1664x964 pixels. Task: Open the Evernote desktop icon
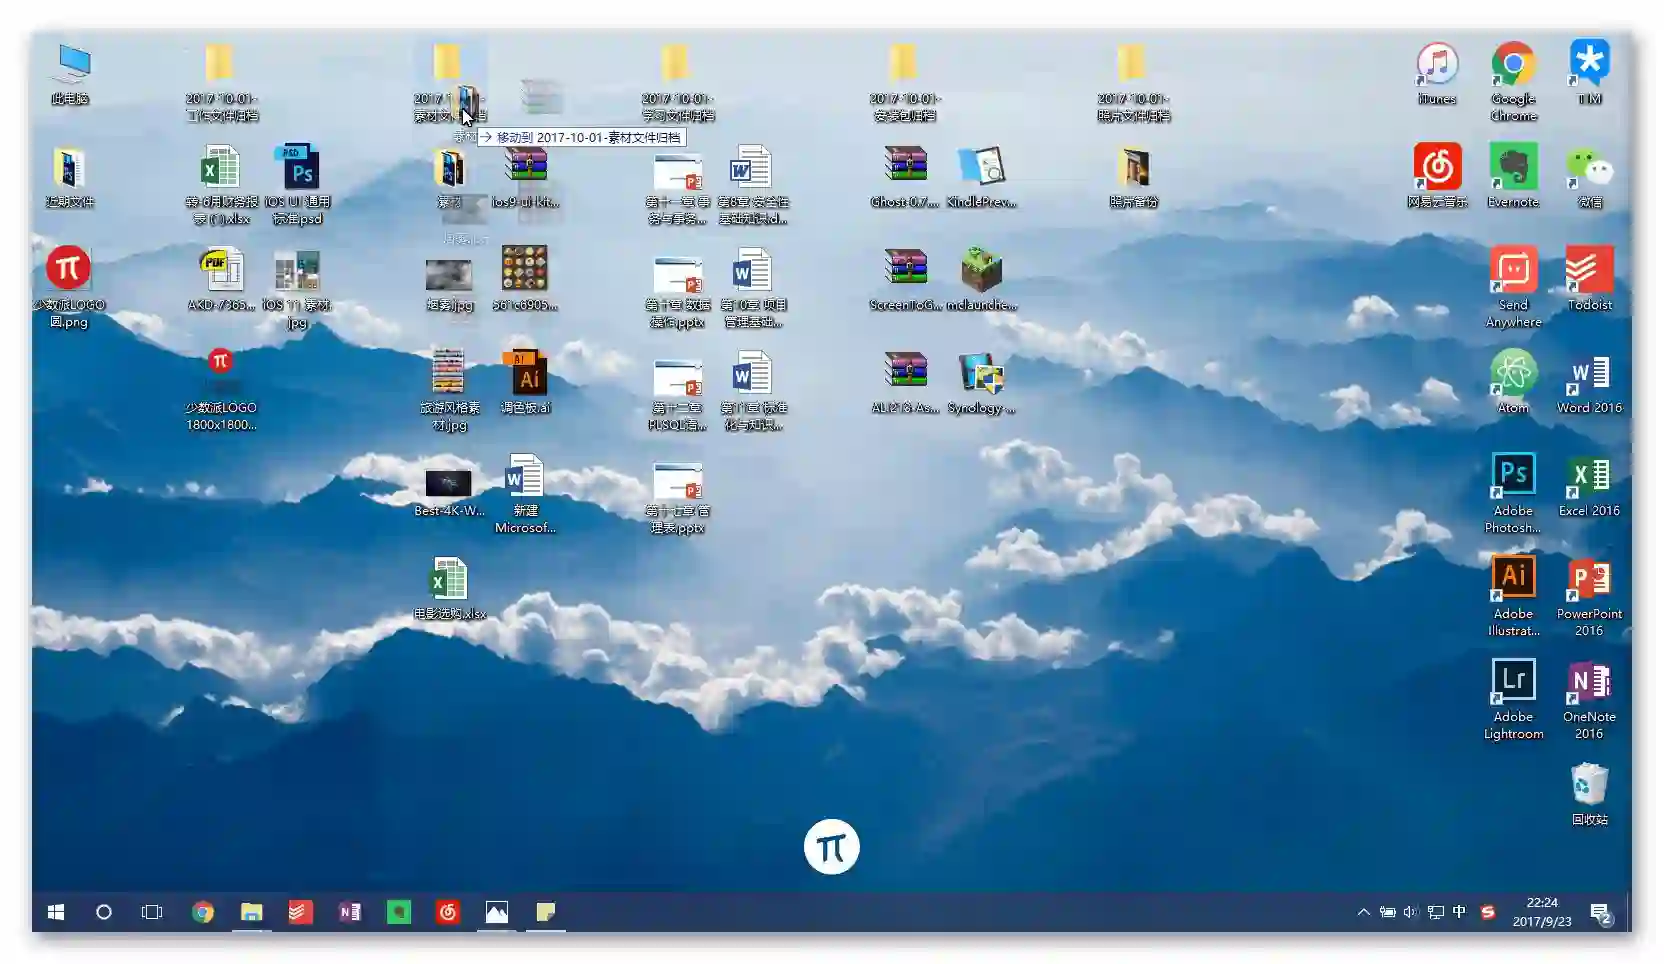pyautogui.click(x=1513, y=168)
